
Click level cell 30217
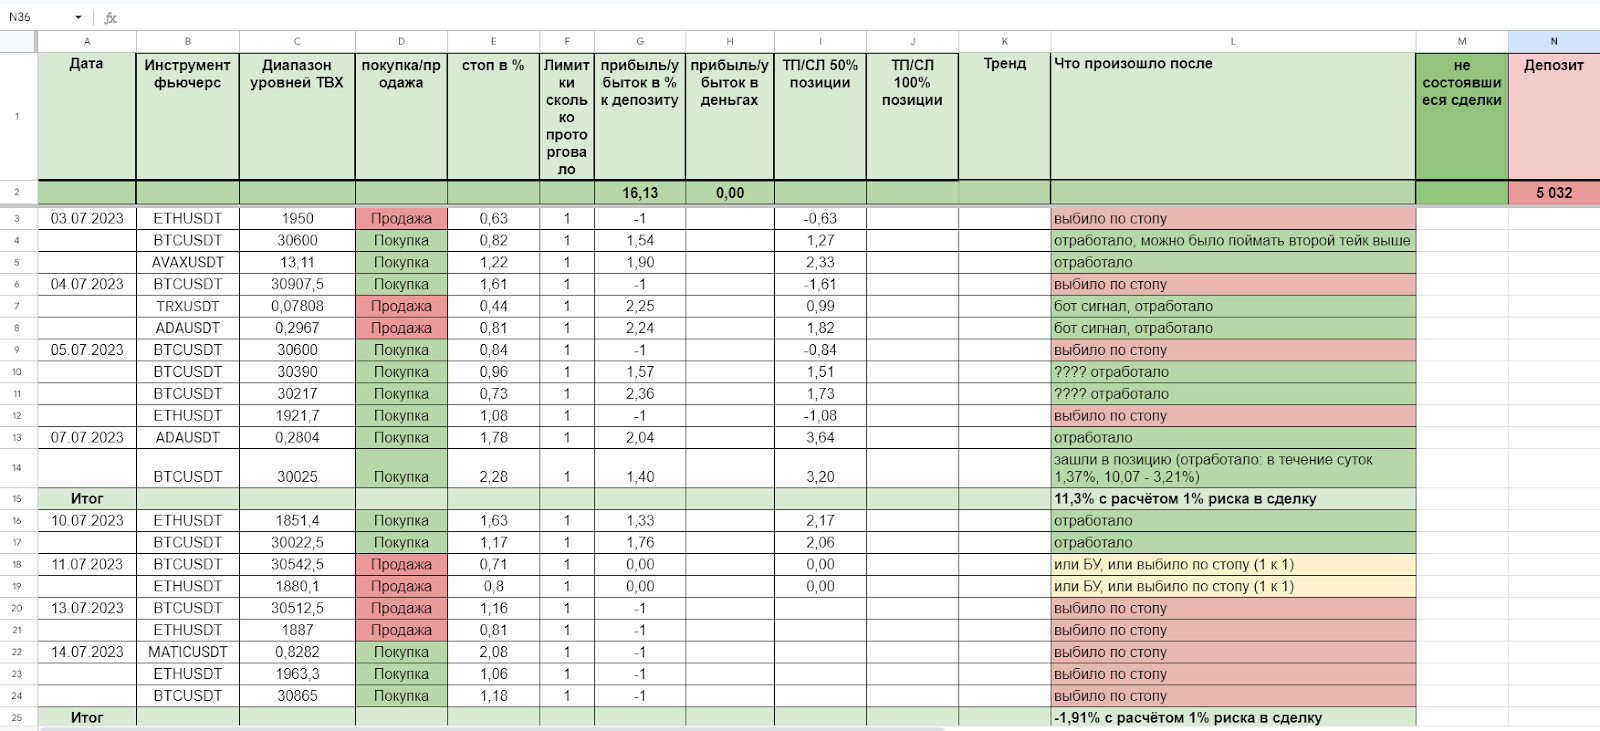297,394
